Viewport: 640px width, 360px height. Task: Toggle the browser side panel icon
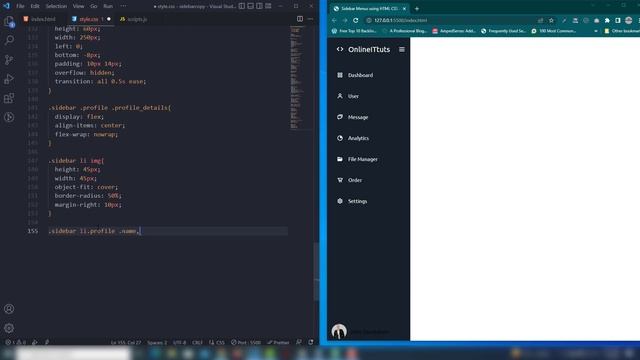pyautogui.click(x=618, y=20)
